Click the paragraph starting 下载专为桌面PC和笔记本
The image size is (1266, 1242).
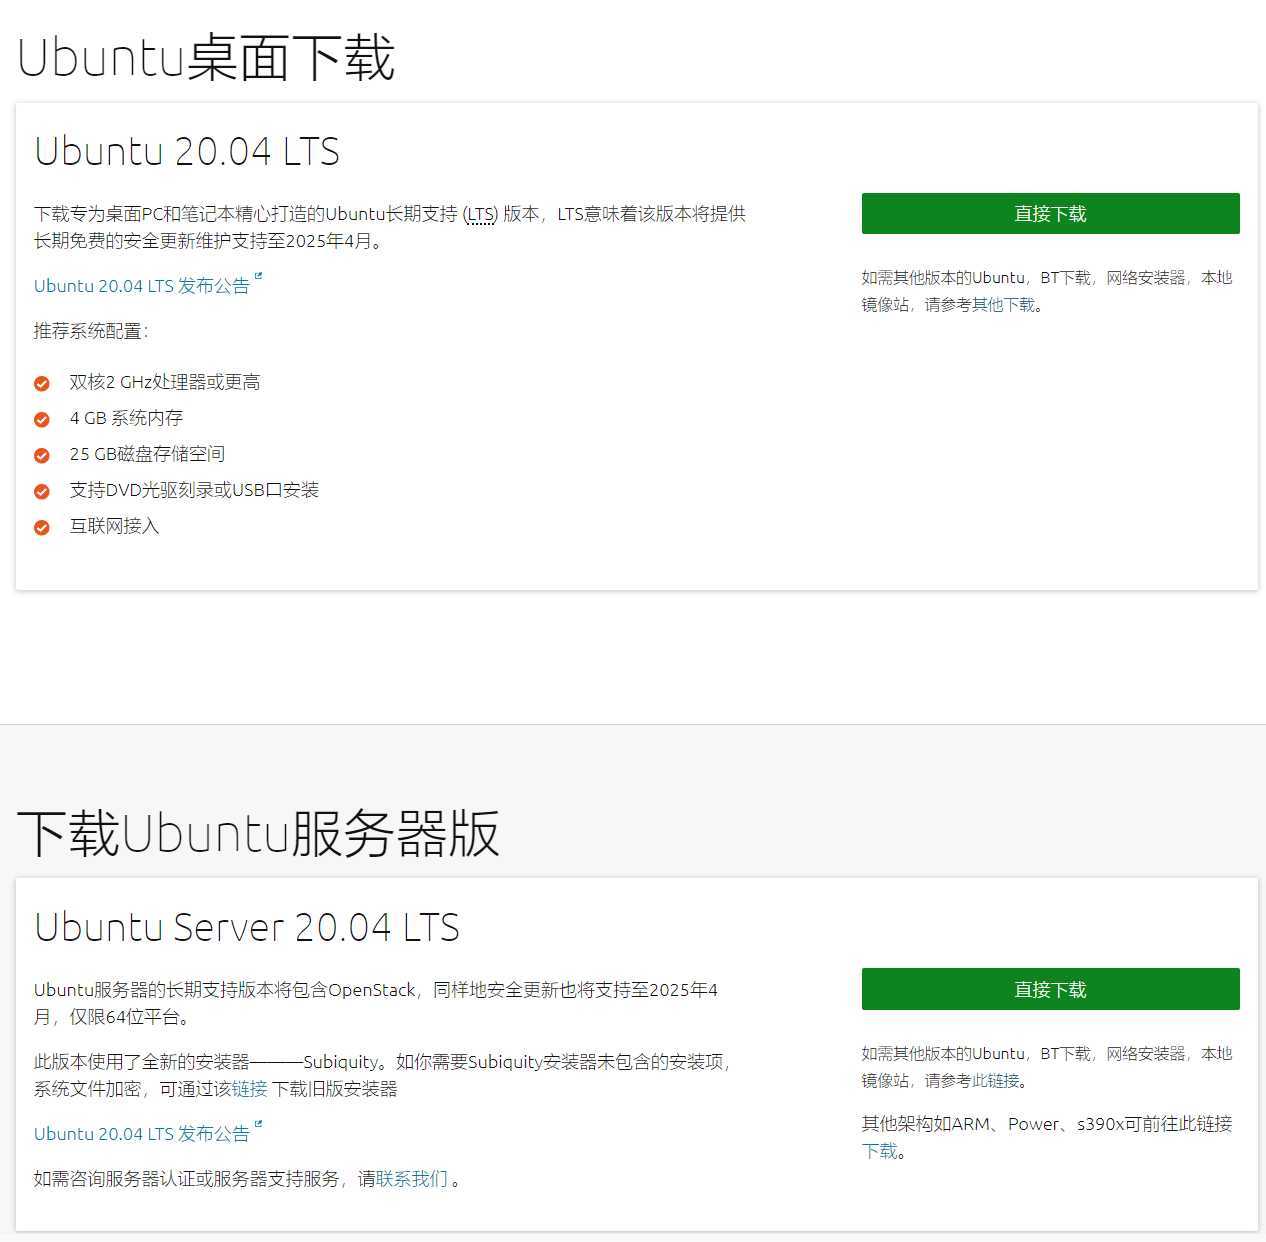click(390, 227)
